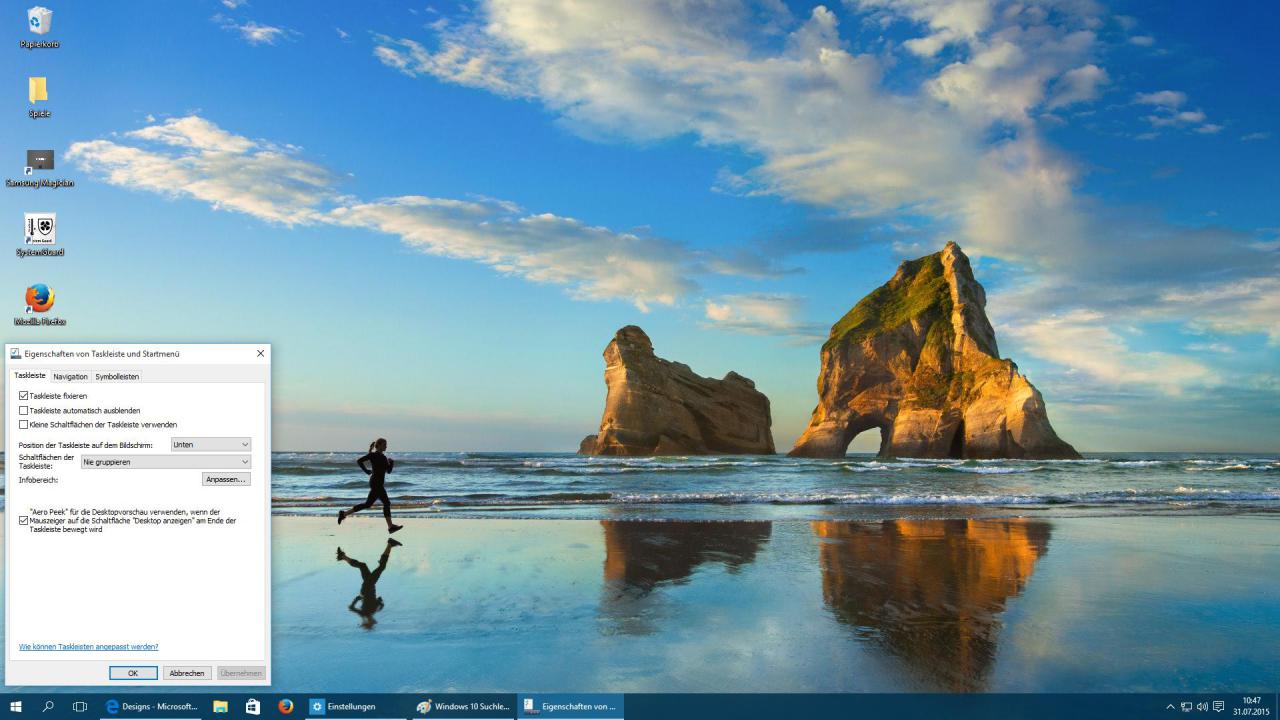The width and height of the screenshot is (1280, 720).
Task: Select the Mozilla Firefox desktop shortcut
Action: [40, 306]
